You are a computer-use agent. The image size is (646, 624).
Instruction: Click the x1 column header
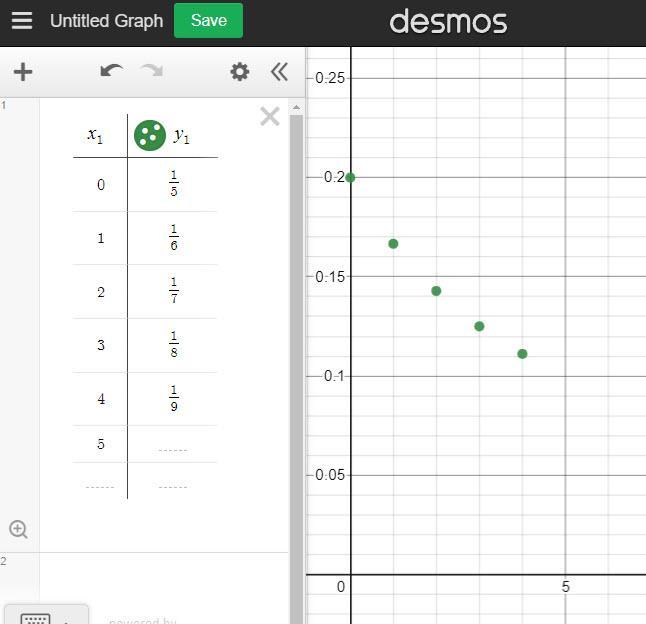tap(95, 135)
